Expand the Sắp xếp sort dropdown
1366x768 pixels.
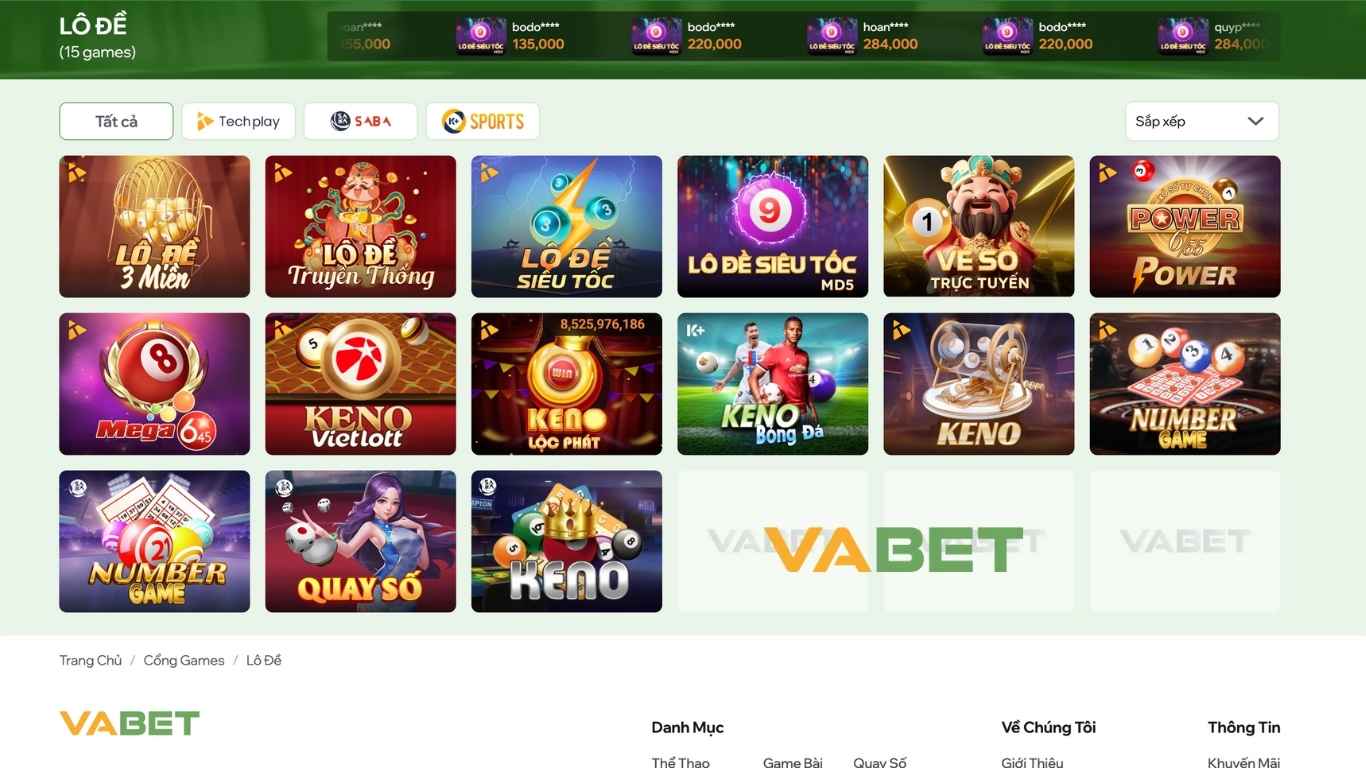click(1201, 121)
